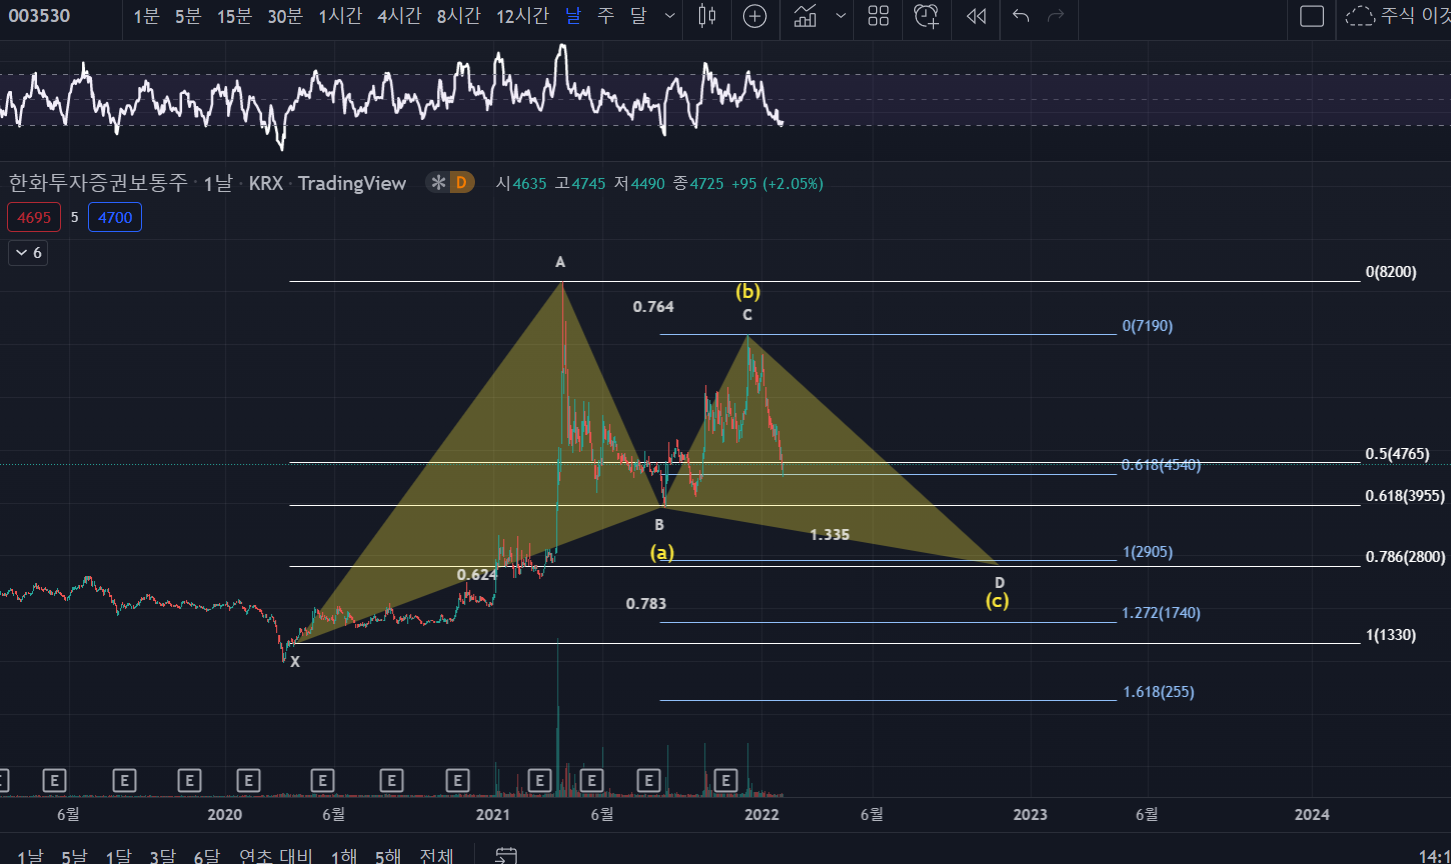Switch to the 8시간 interval

(458, 16)
